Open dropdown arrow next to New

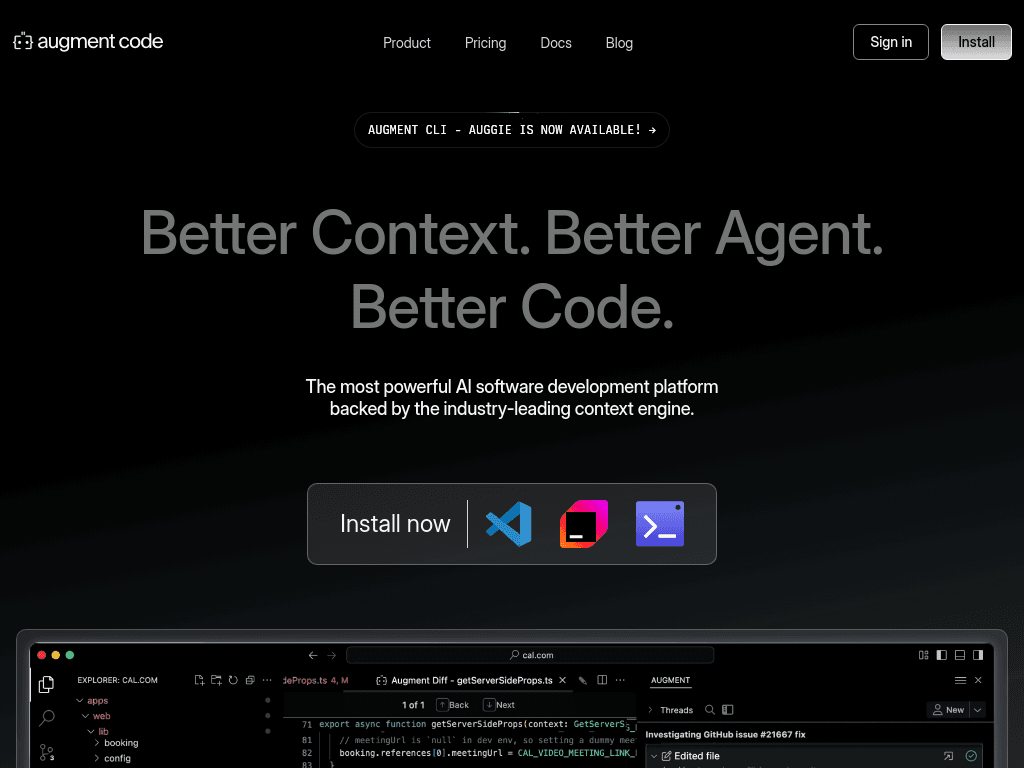[x=977, y=710]
